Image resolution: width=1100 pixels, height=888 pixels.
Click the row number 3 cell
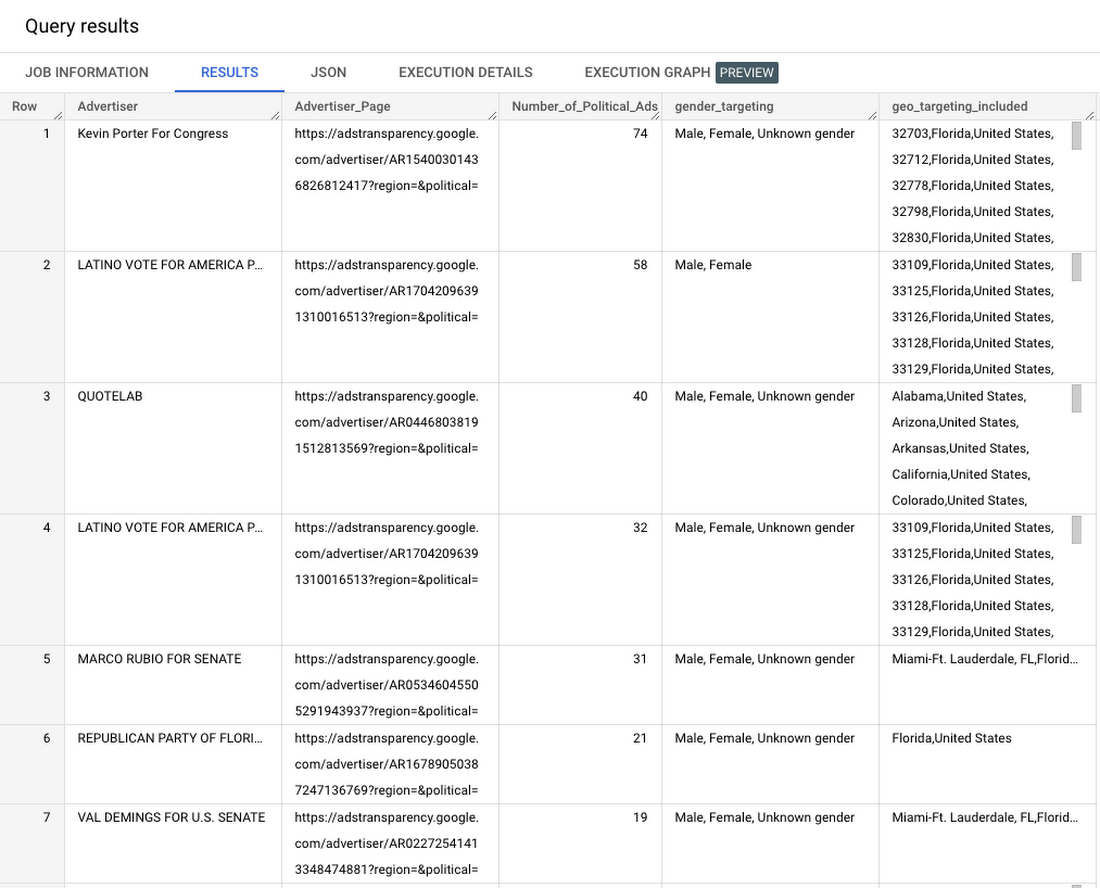[32, 448]
